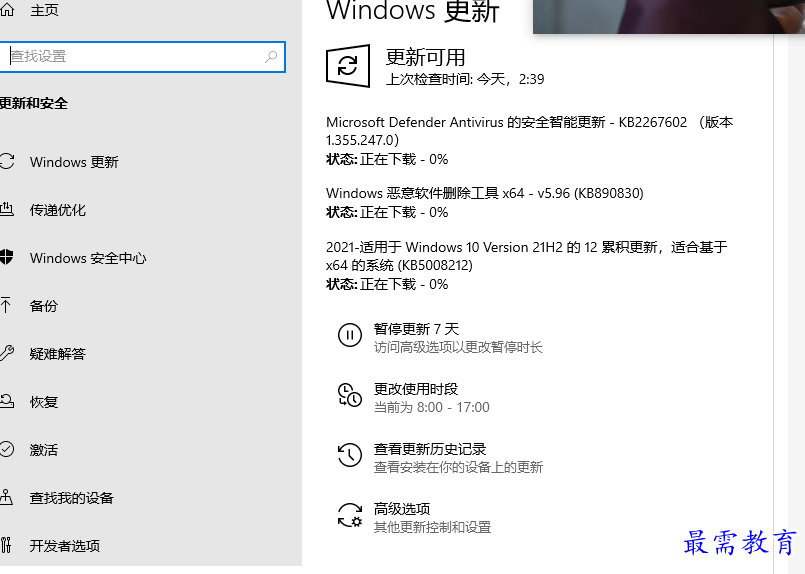
Task: Open 查找我的设备 settings
Action: [x=71, y=498]
